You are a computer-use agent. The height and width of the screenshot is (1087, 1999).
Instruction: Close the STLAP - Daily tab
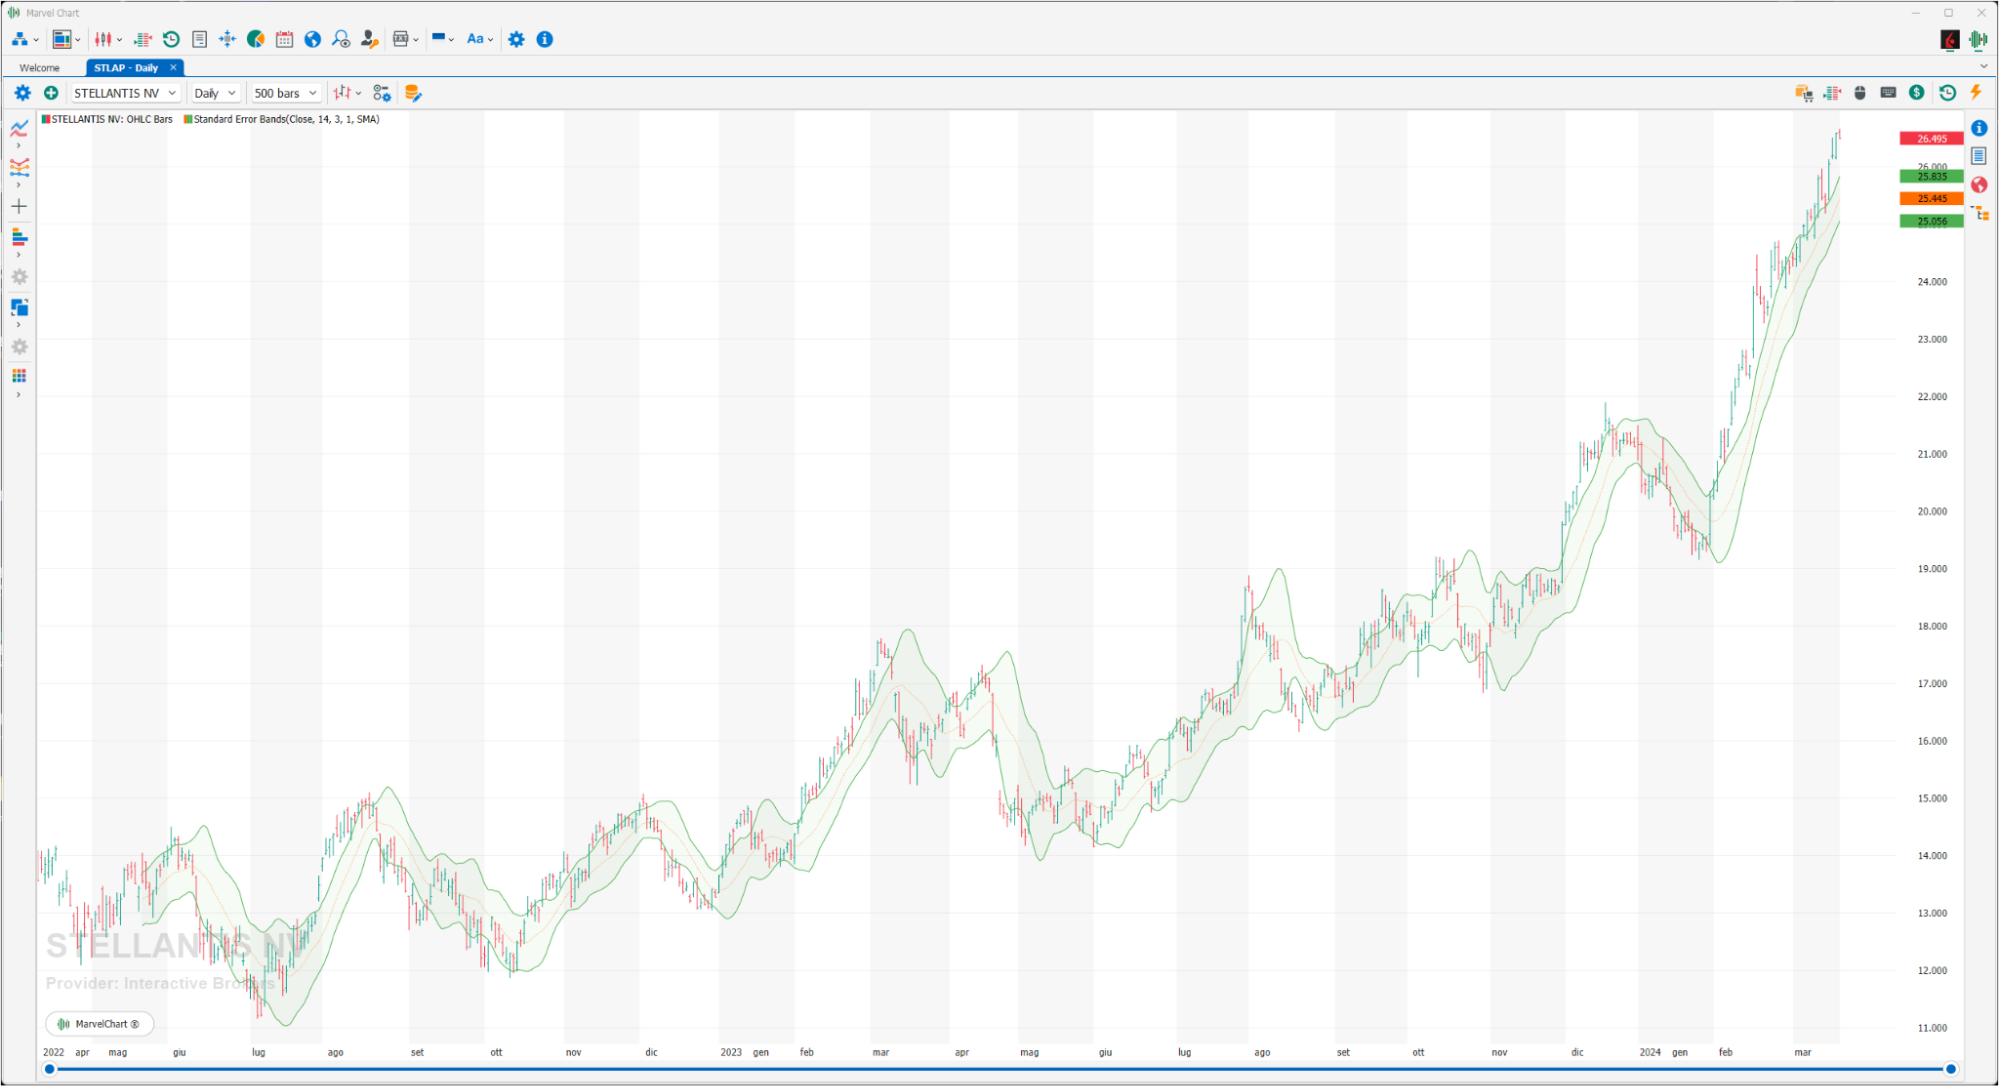pos(173,68)
